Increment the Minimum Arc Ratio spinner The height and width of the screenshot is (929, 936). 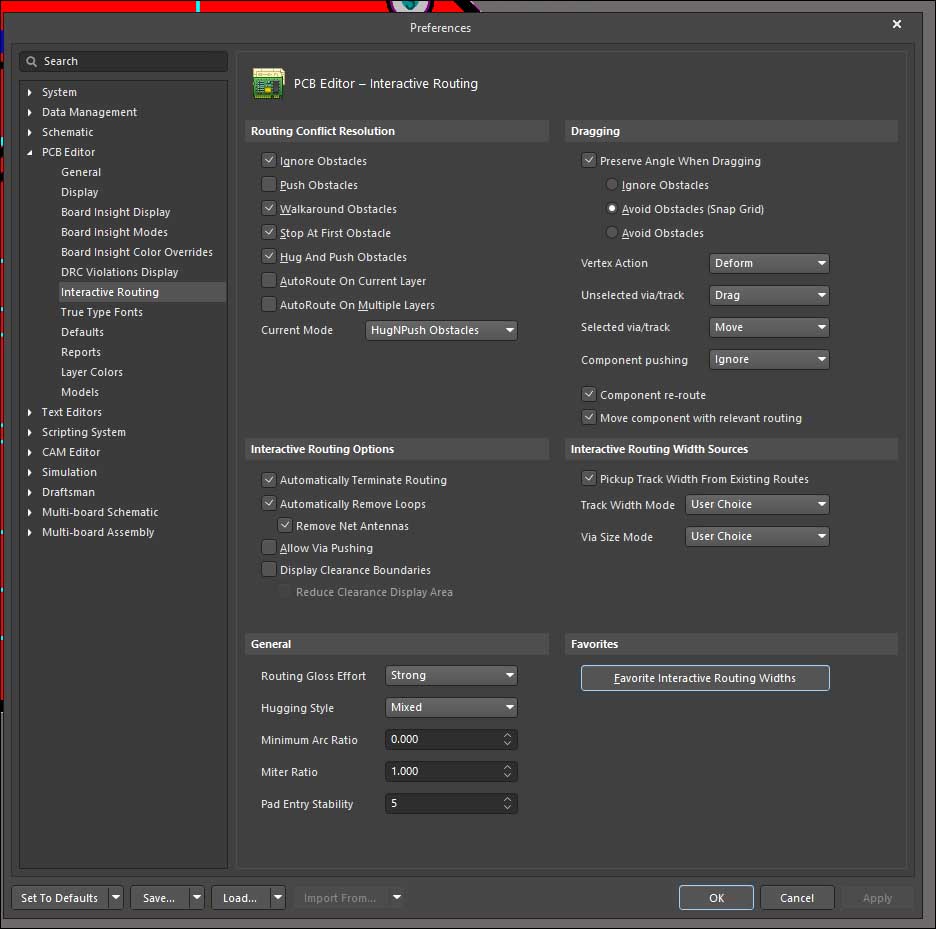pyautogui.click(x=508, y=736)
